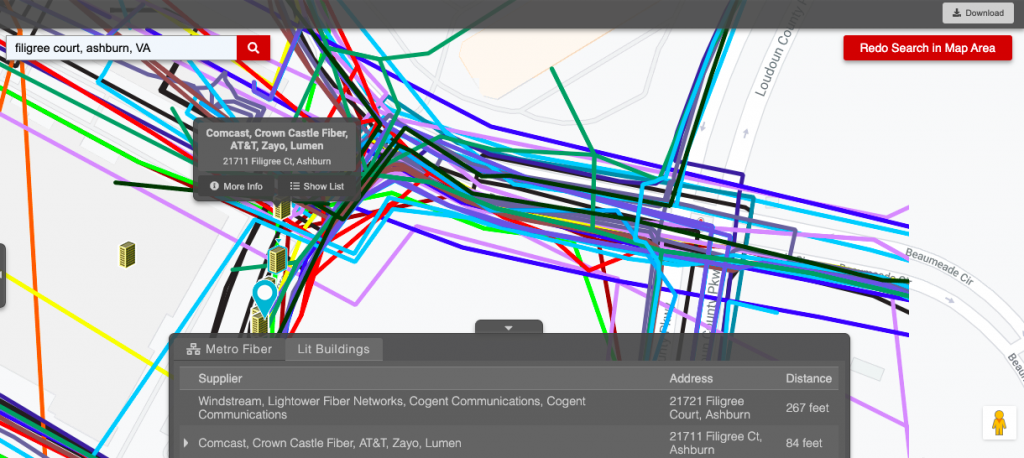
Task: Click the Street View pegman icon
Action: (996, 423)
